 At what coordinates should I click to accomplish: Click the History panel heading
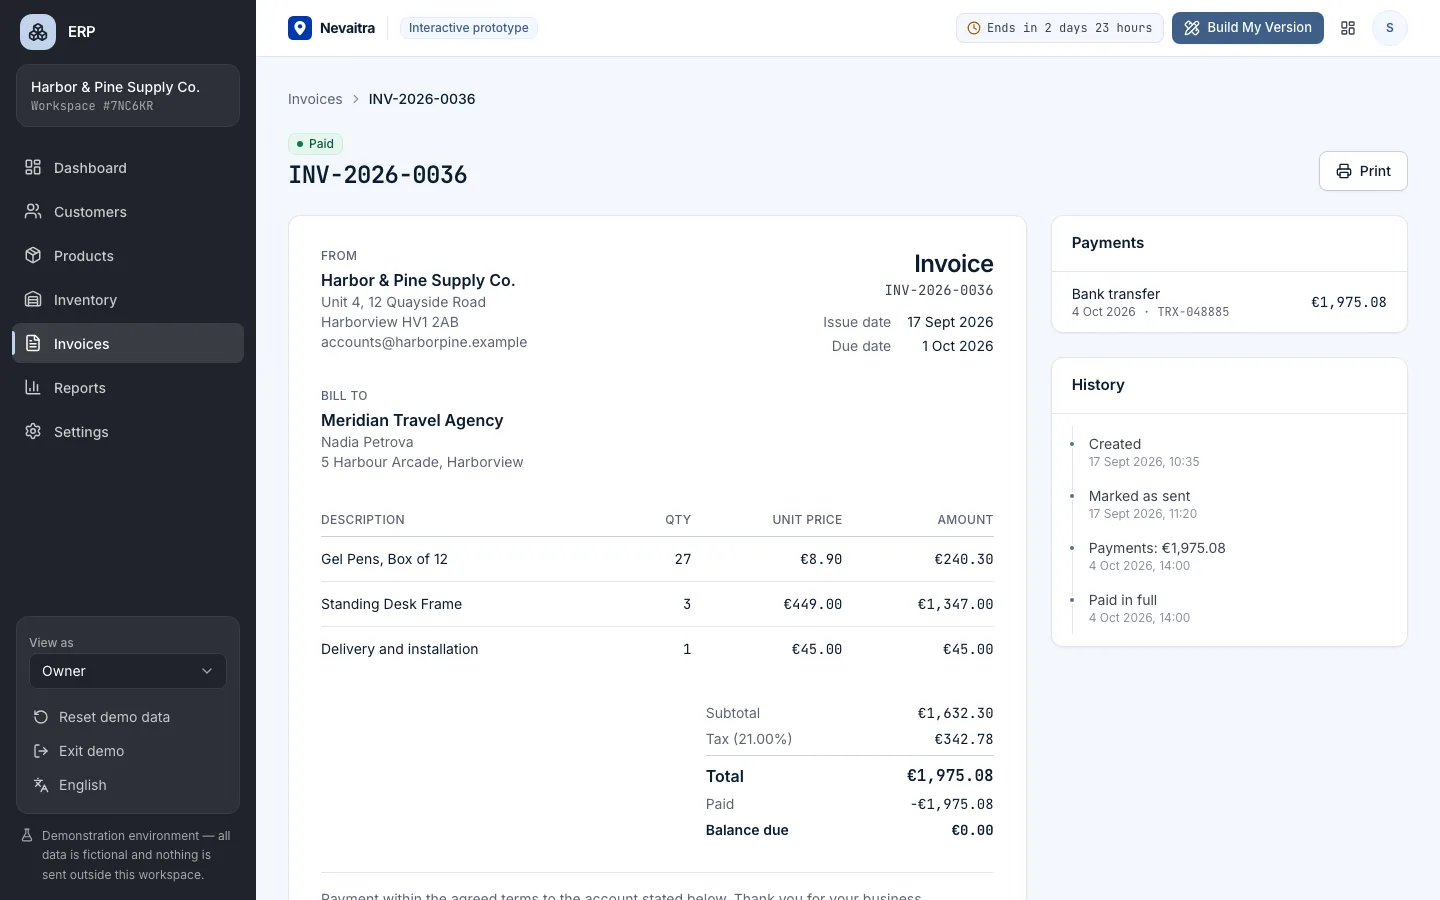[x=1098, y=385]
